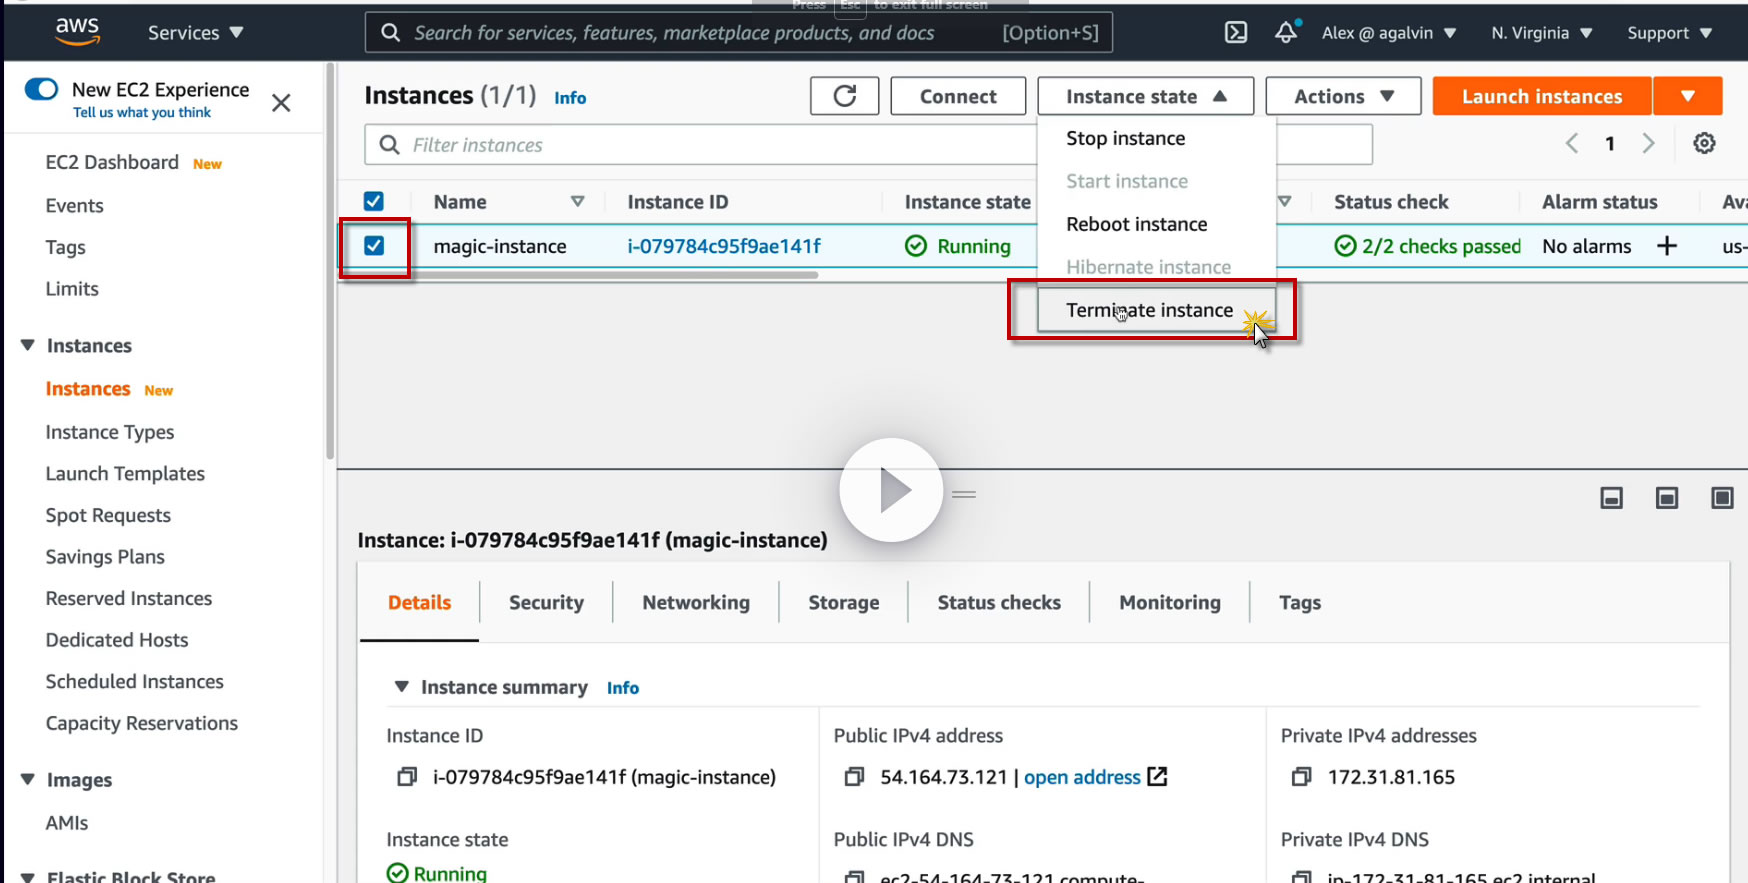The image size is (1748, 883).
Task: Set details panel to full-height layout
Action: tap(1722, 498)
